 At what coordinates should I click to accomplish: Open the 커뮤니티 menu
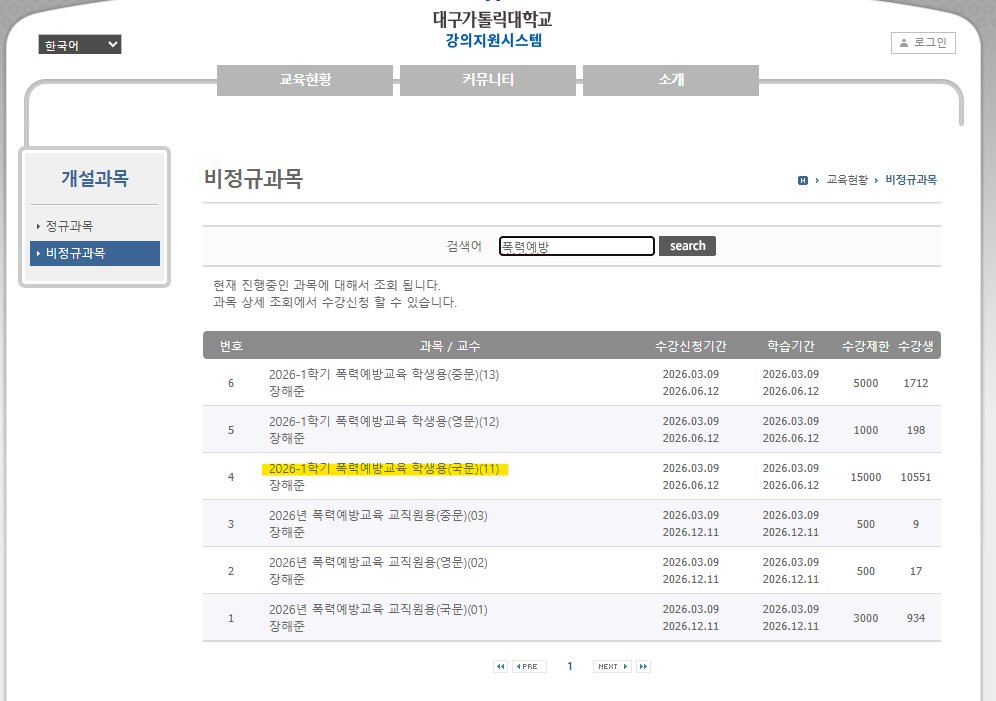[x=488, y=80]
